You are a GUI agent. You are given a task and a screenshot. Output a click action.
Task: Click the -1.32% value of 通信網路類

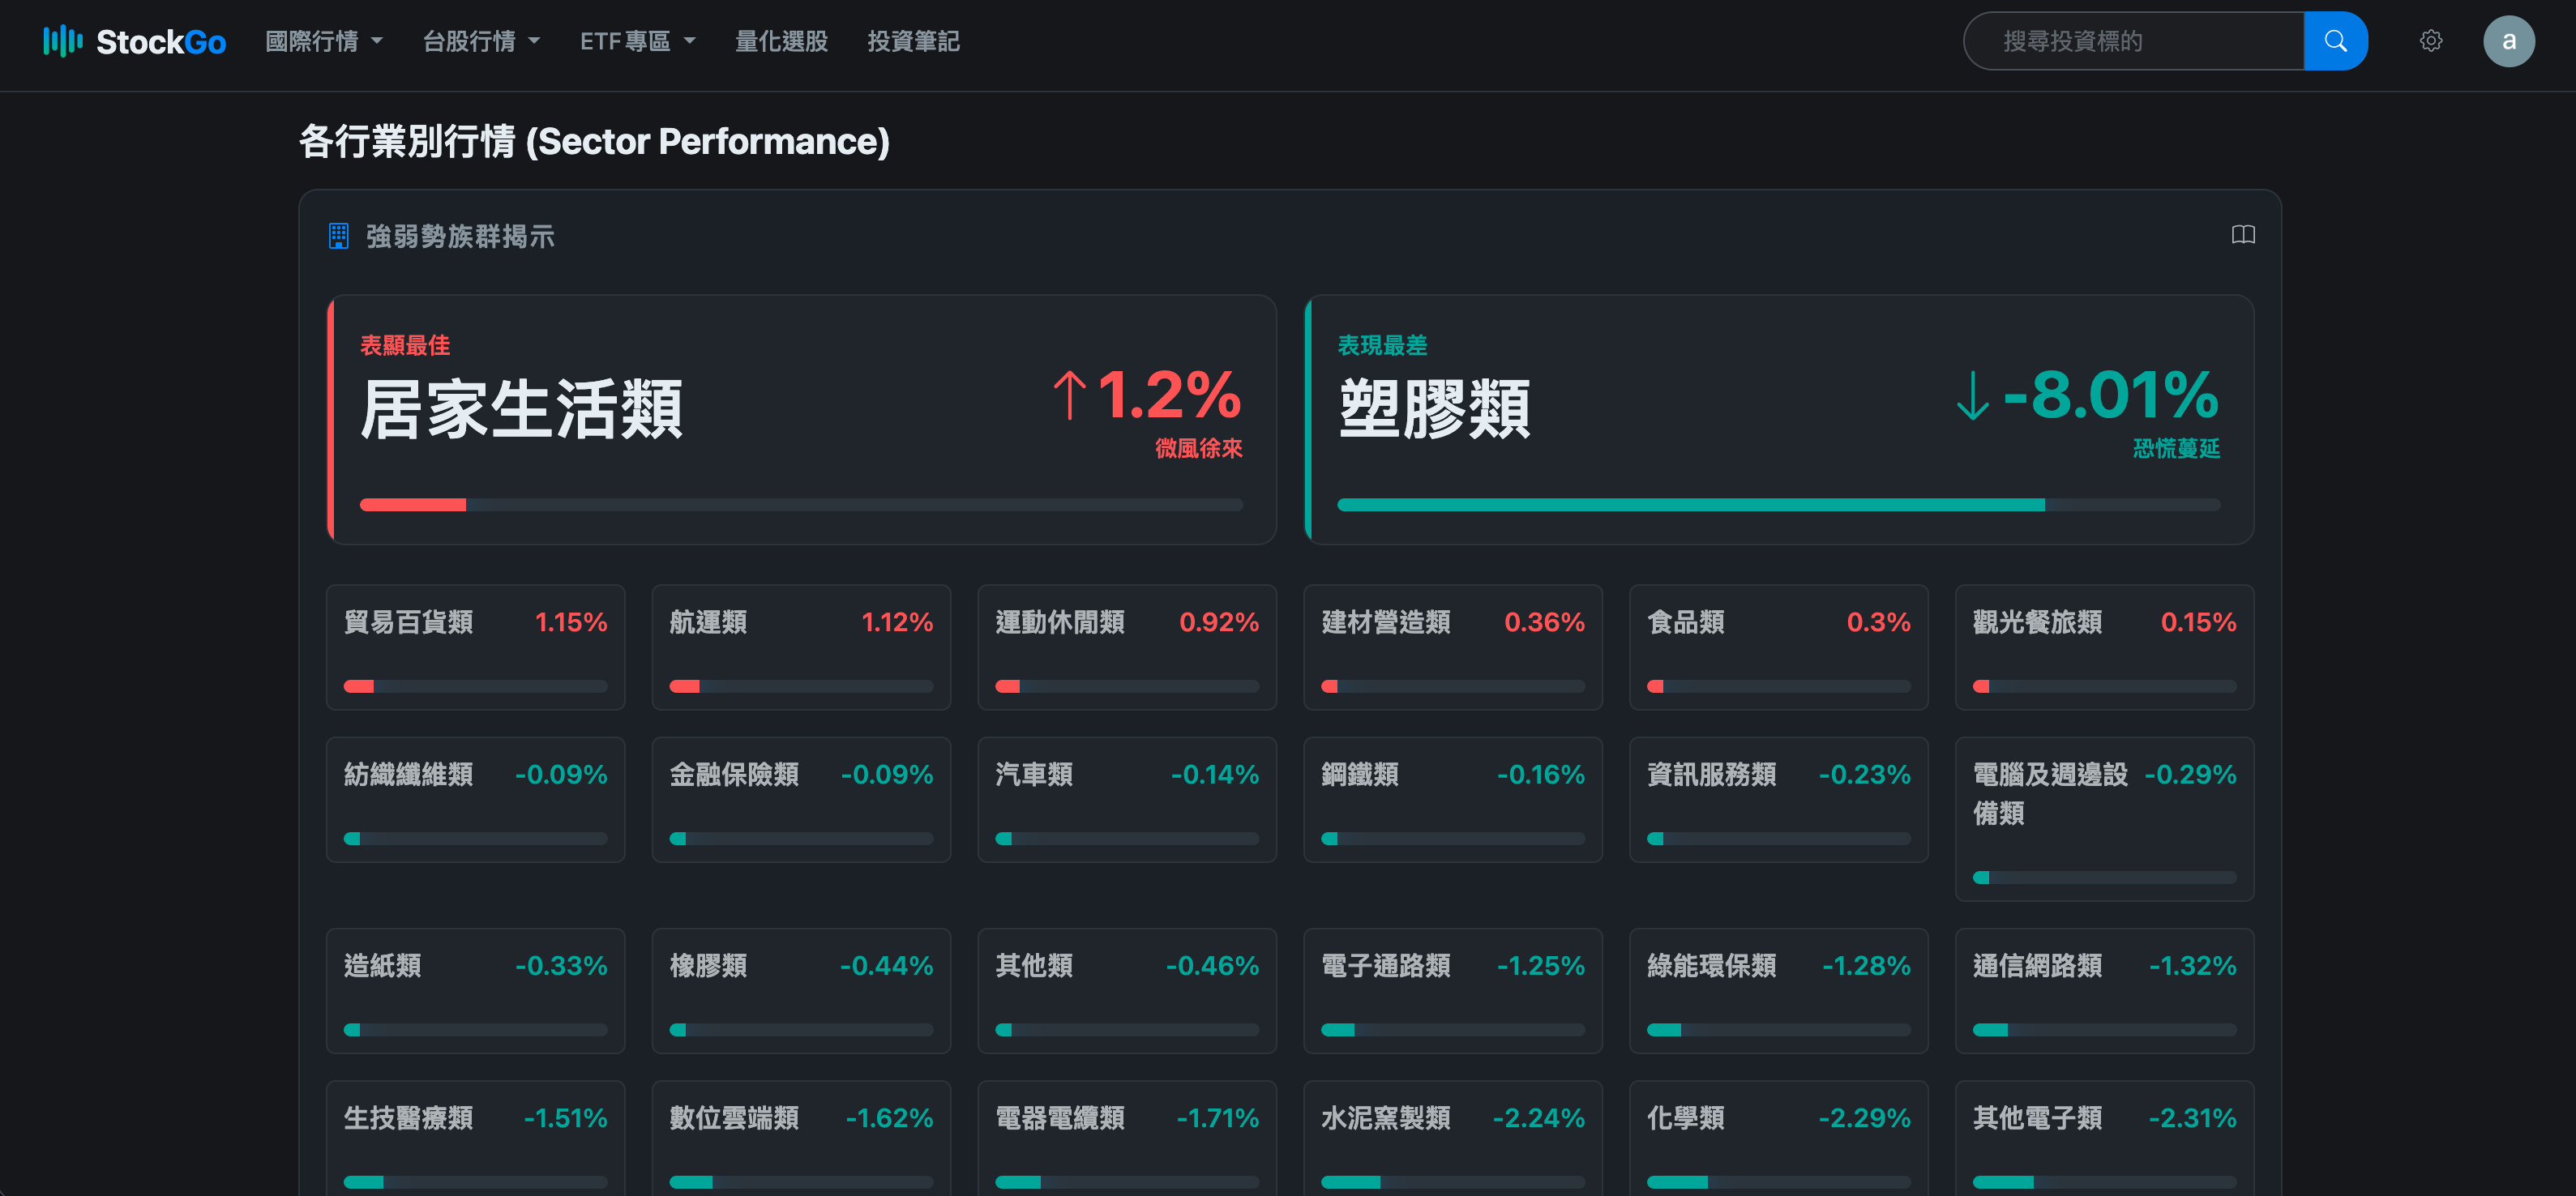tap(2192, 965)
